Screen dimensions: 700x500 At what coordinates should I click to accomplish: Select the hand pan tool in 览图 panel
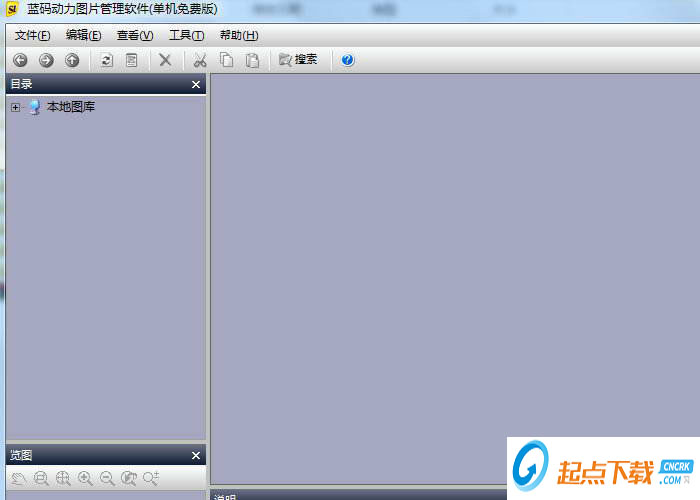coord(19,479)
